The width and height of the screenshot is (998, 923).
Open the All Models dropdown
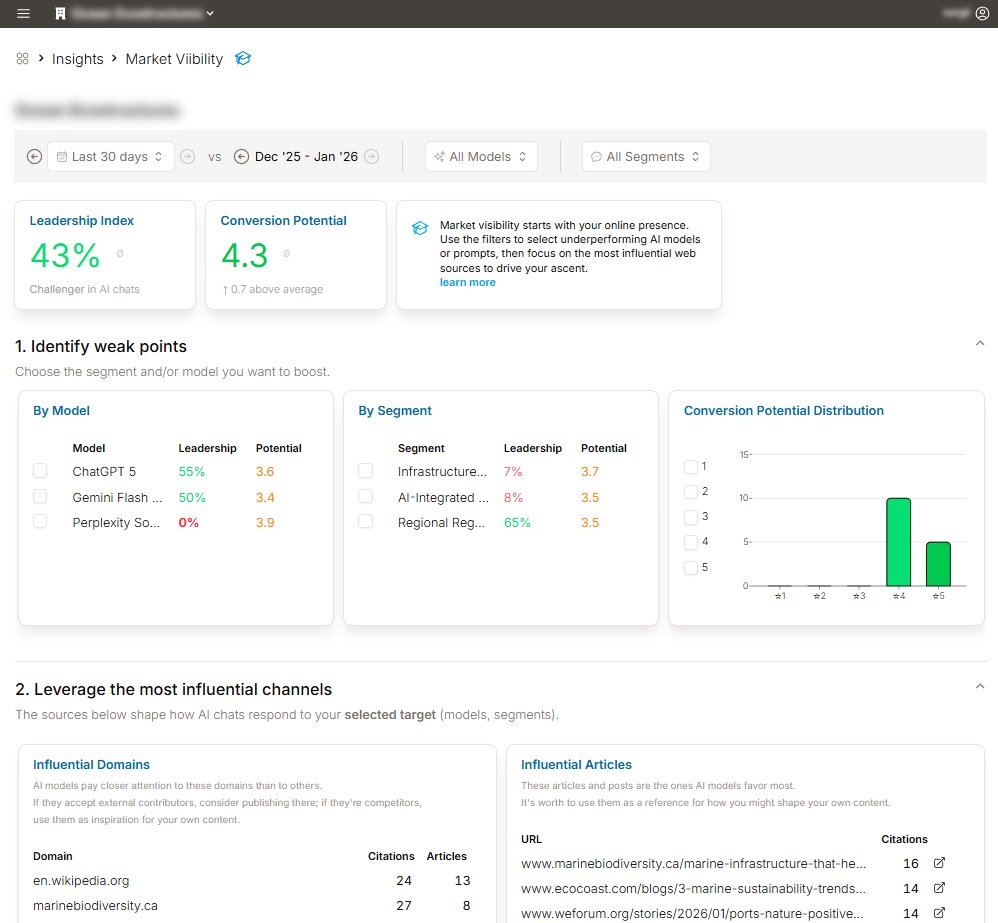481,156
